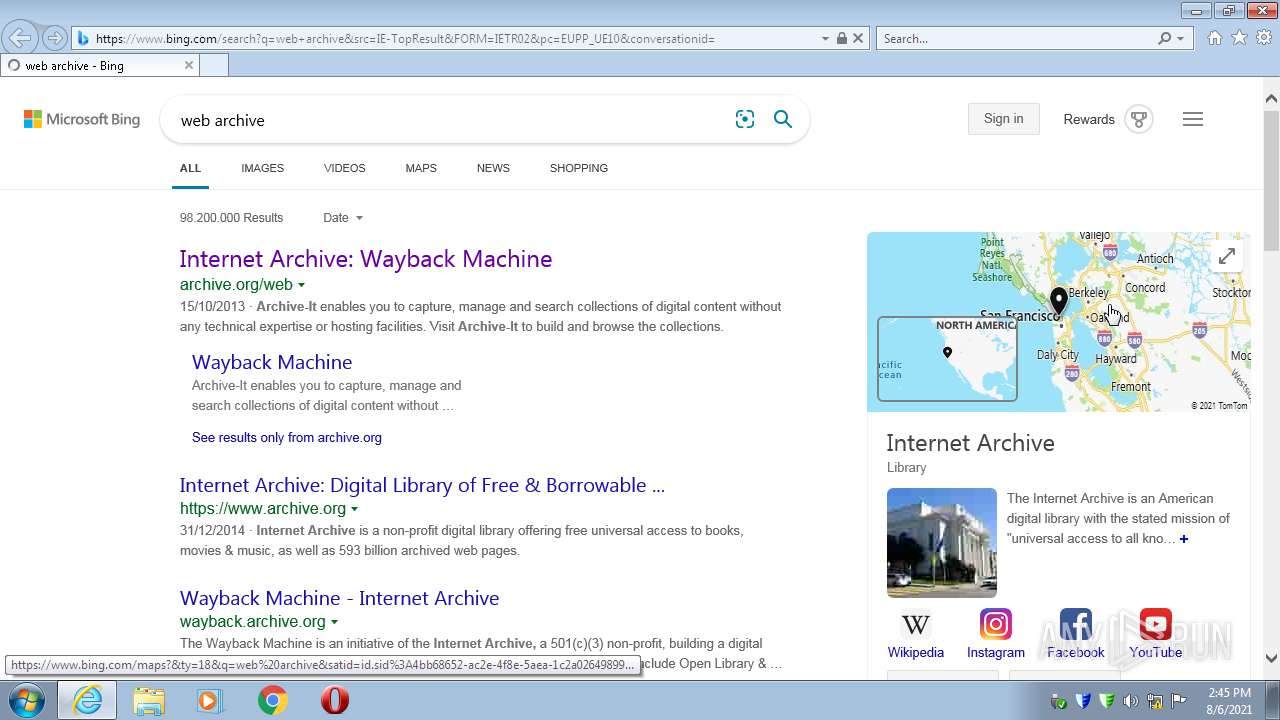Open 'Internet Archive: Digital Library' result
The image size is (1280, 720).
pos(422,485)
